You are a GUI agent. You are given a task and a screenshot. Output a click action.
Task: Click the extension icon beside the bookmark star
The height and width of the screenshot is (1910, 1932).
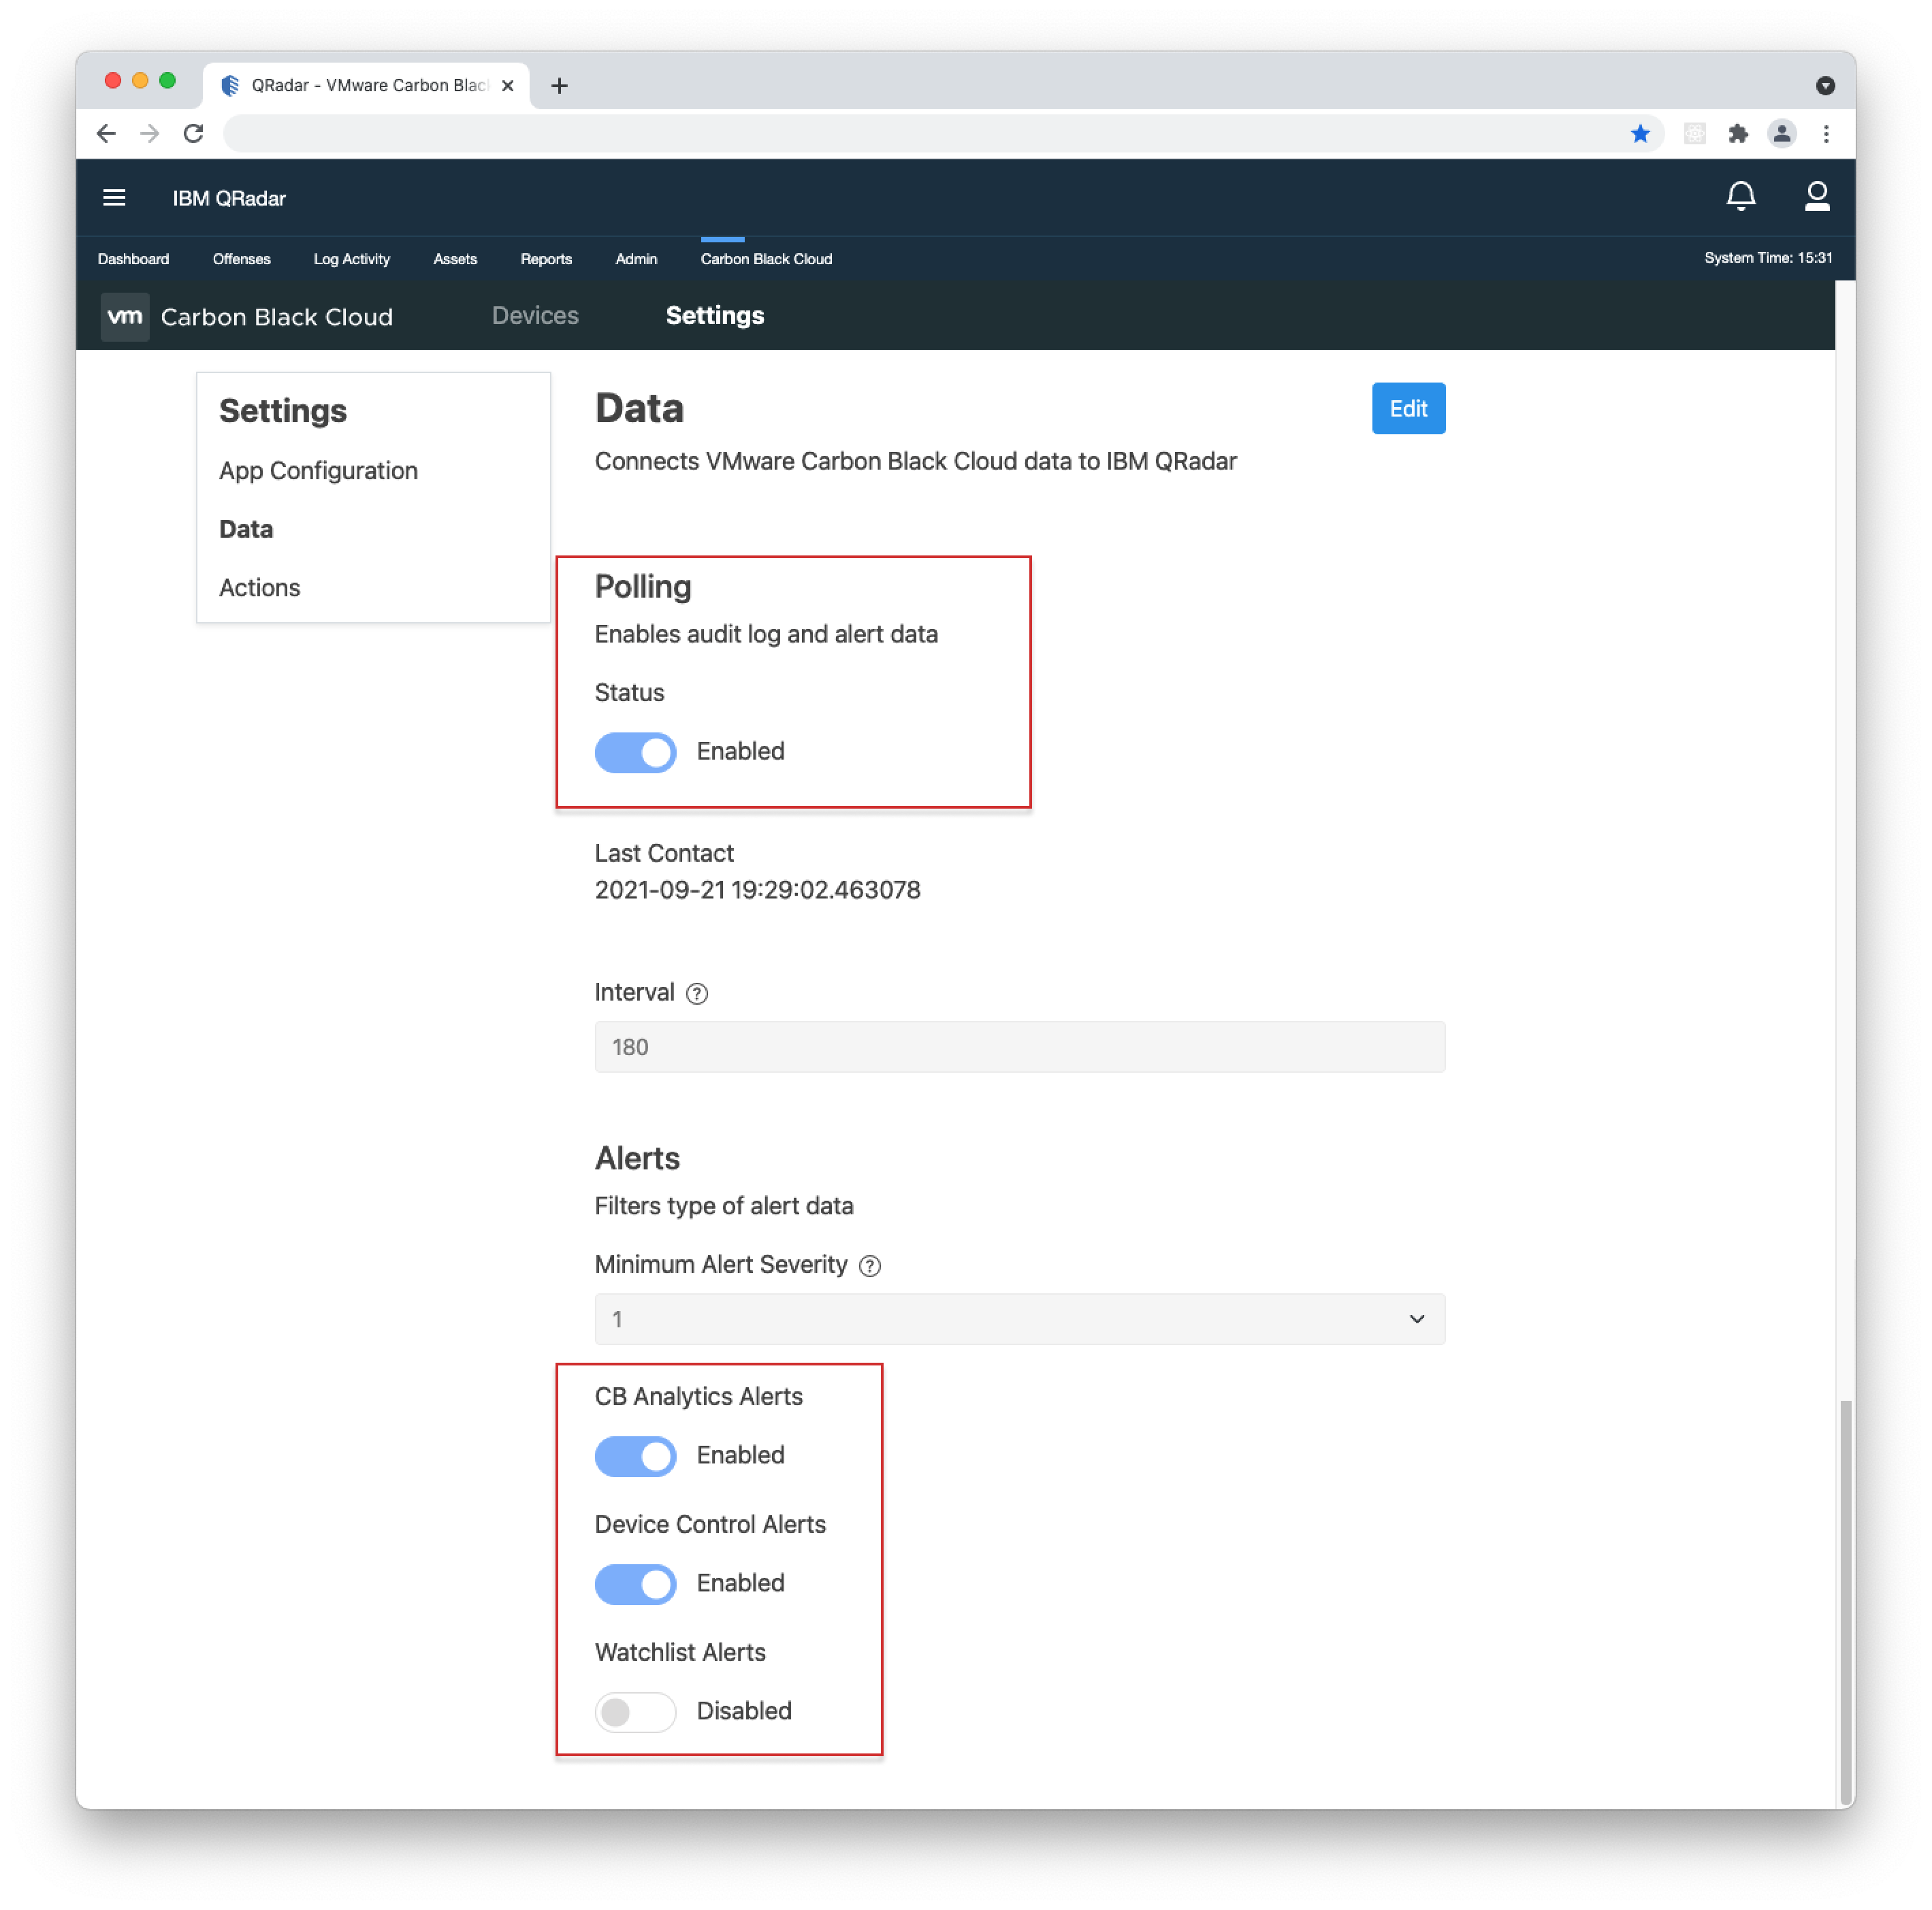[1694, 133]
